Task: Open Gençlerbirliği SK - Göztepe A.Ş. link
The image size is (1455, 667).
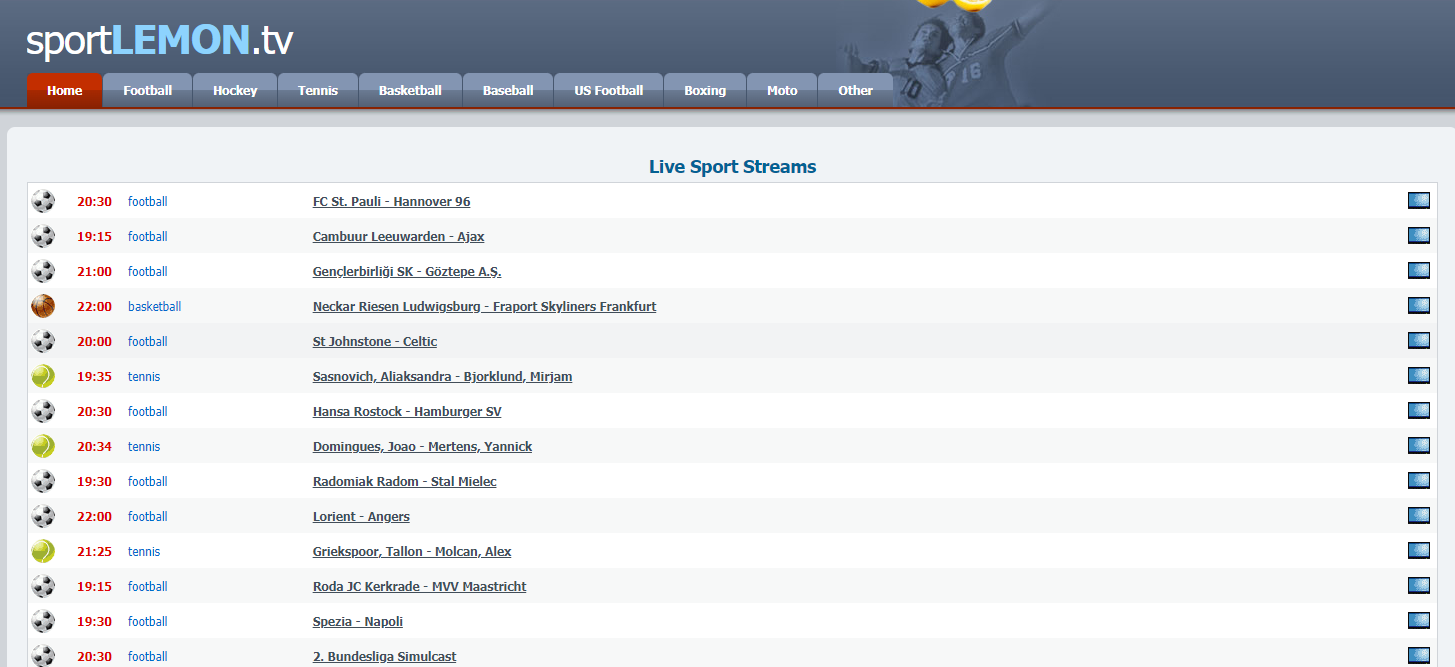Action: [407, 271]
